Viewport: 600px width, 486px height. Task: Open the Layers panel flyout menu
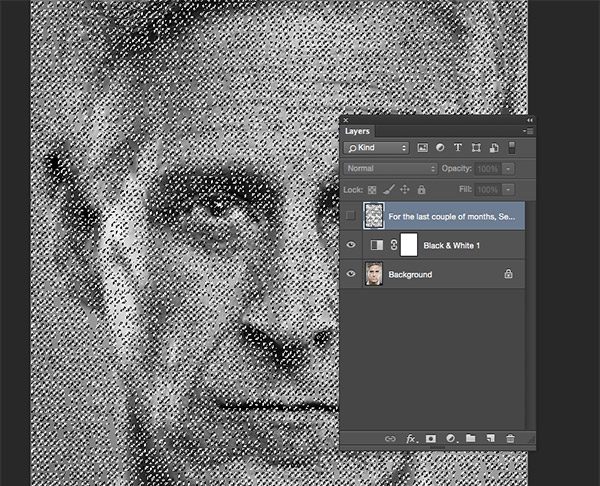(x=527, y=130)
